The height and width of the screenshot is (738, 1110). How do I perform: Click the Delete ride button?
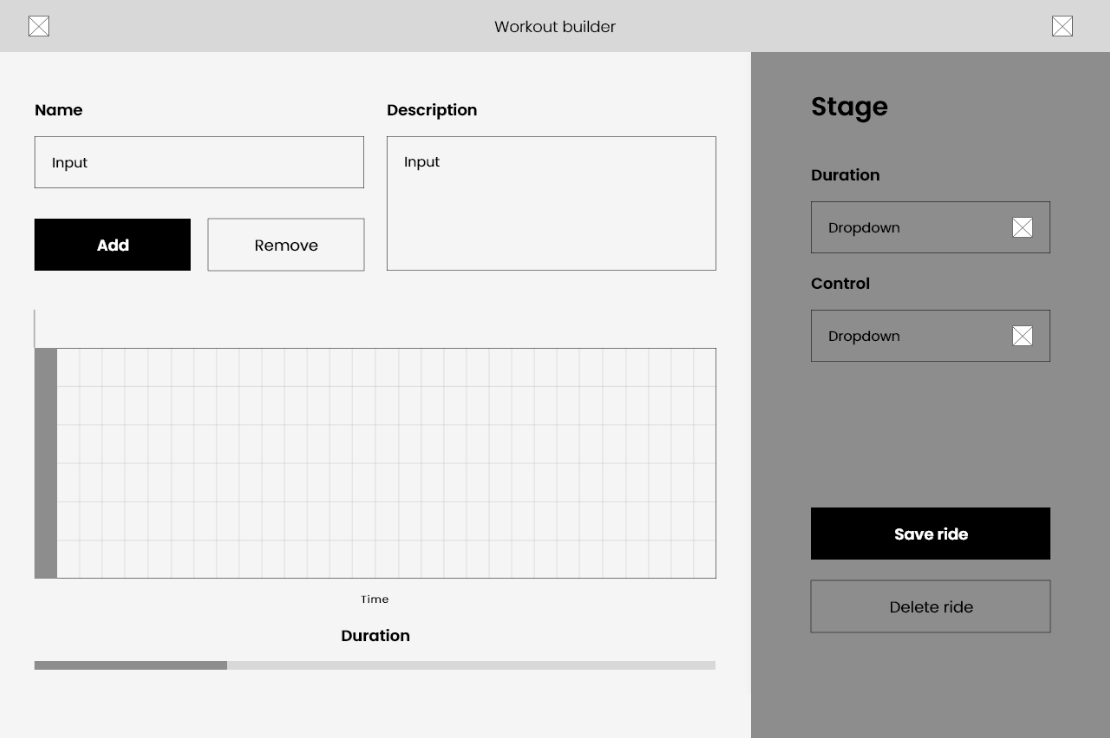[930, 607]
